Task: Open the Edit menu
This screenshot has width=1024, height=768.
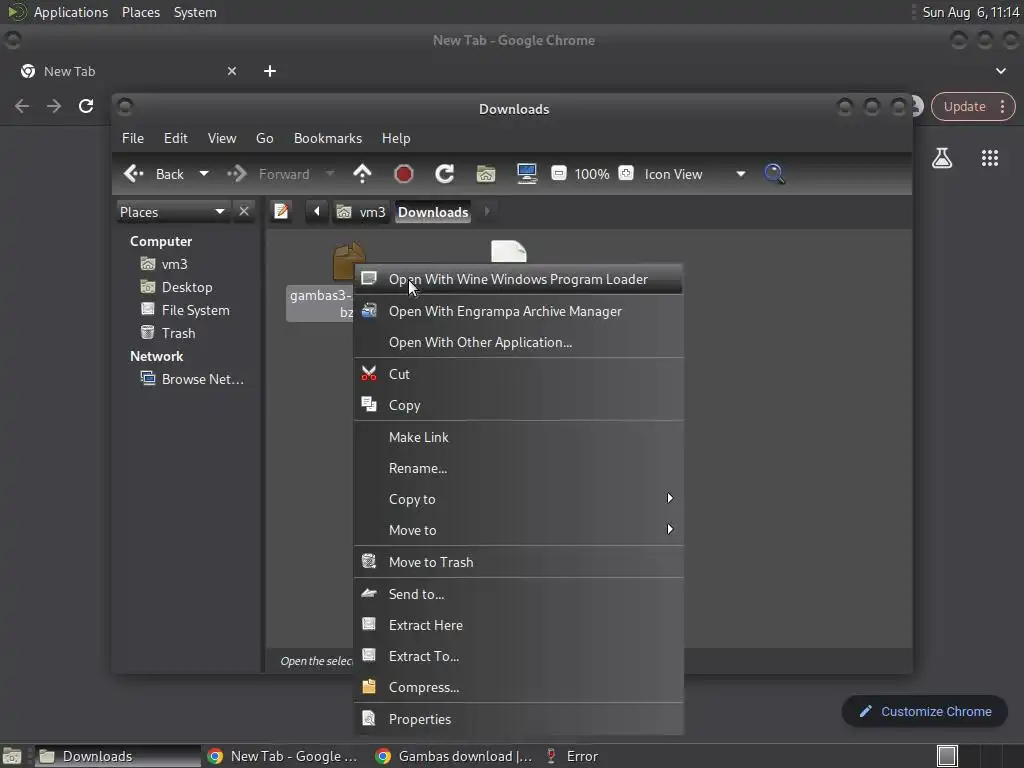Action: (176, 138)
